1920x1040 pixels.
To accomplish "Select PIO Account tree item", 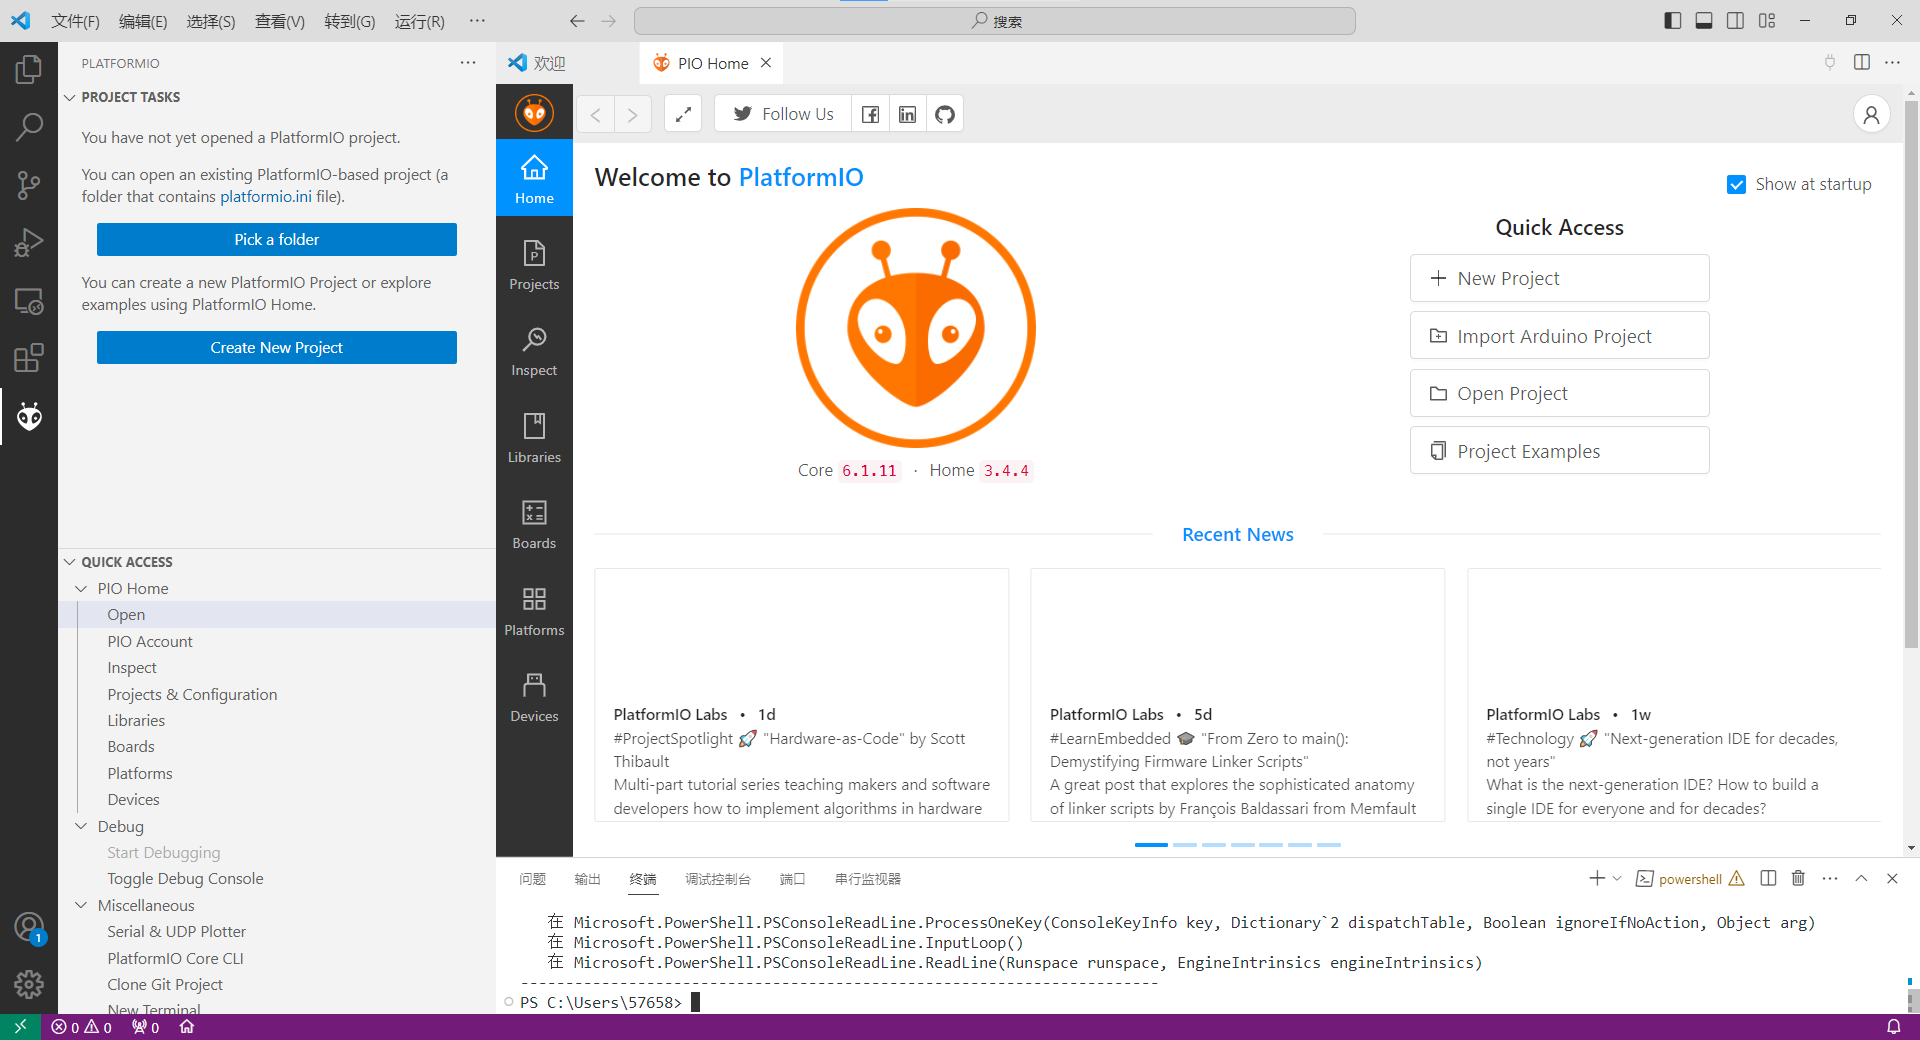I will click(150, 641).
